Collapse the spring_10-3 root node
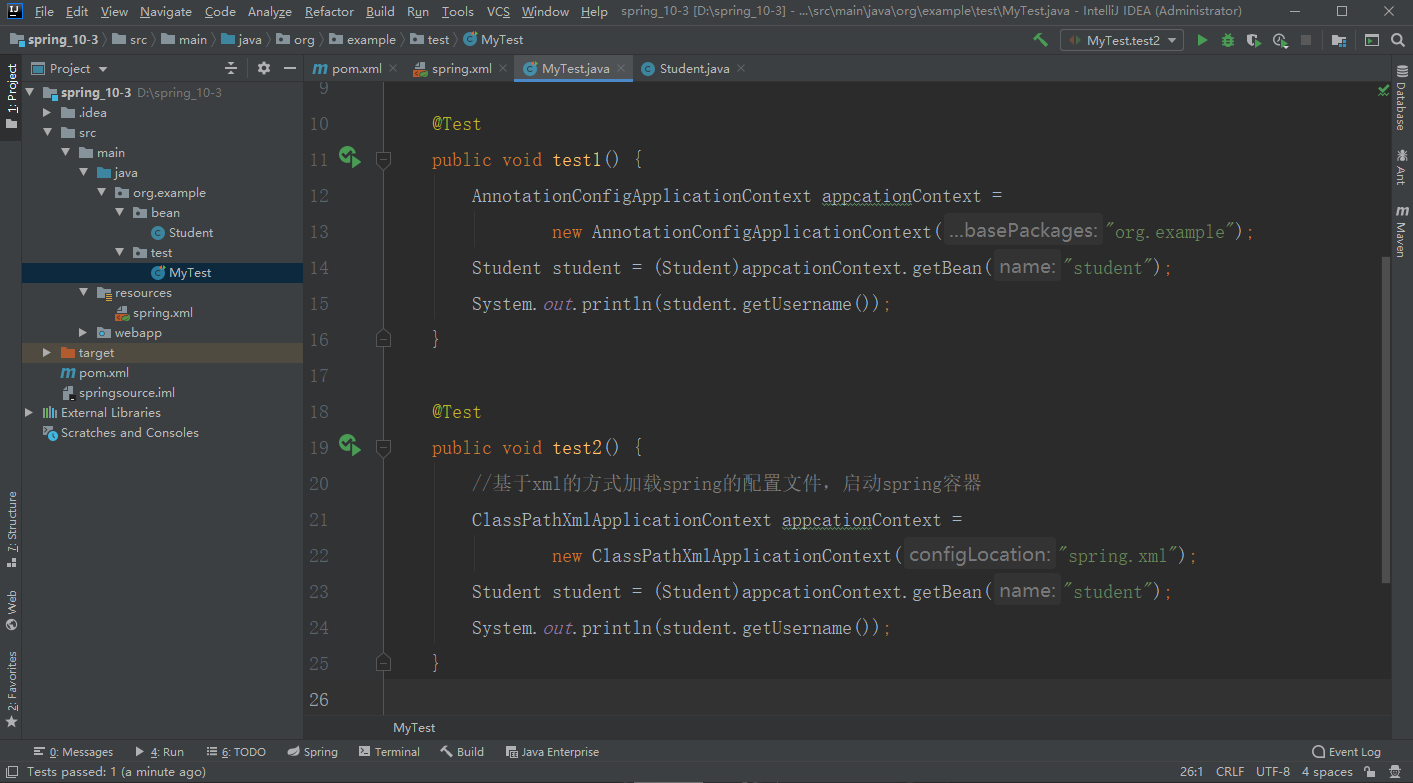This screenshot has height=783, width=1413. (29, 93)
